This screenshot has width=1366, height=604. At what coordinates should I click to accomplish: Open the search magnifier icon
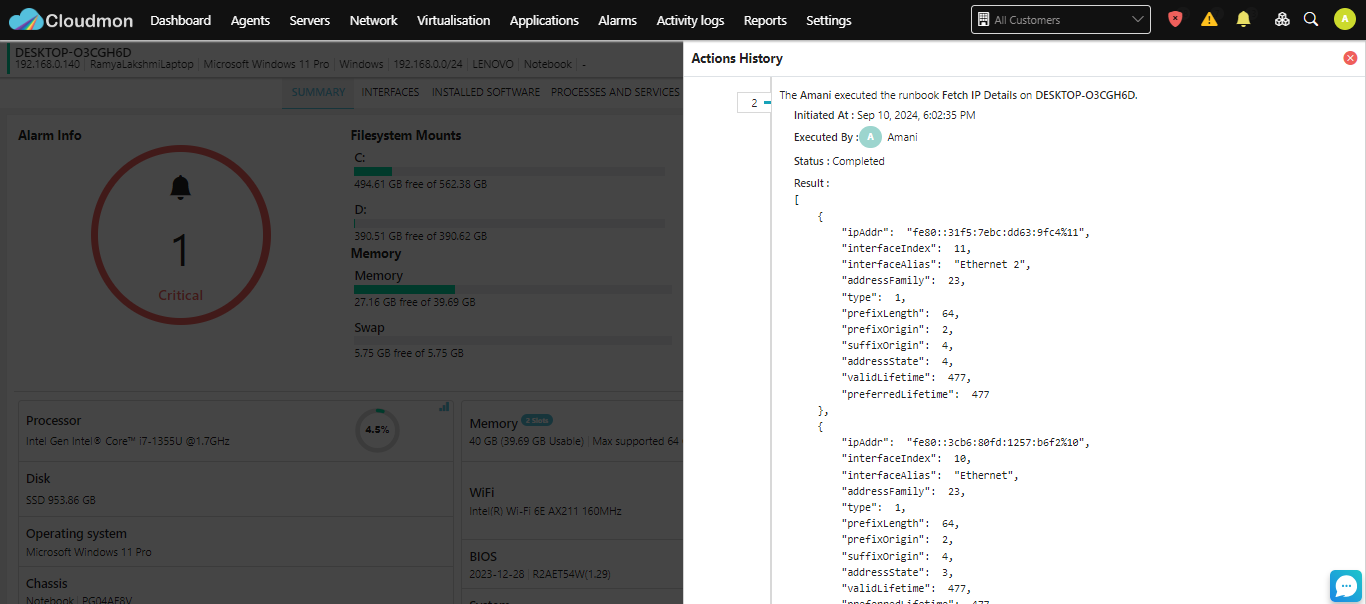(x=1311, y=19)
